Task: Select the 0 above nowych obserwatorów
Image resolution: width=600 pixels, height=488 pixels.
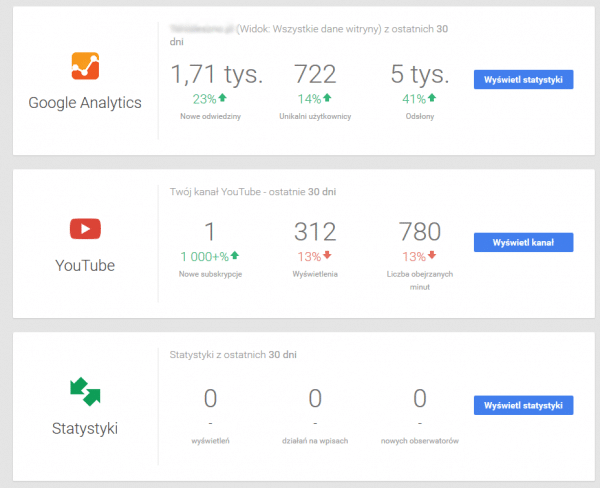Action: click(420, 398)
